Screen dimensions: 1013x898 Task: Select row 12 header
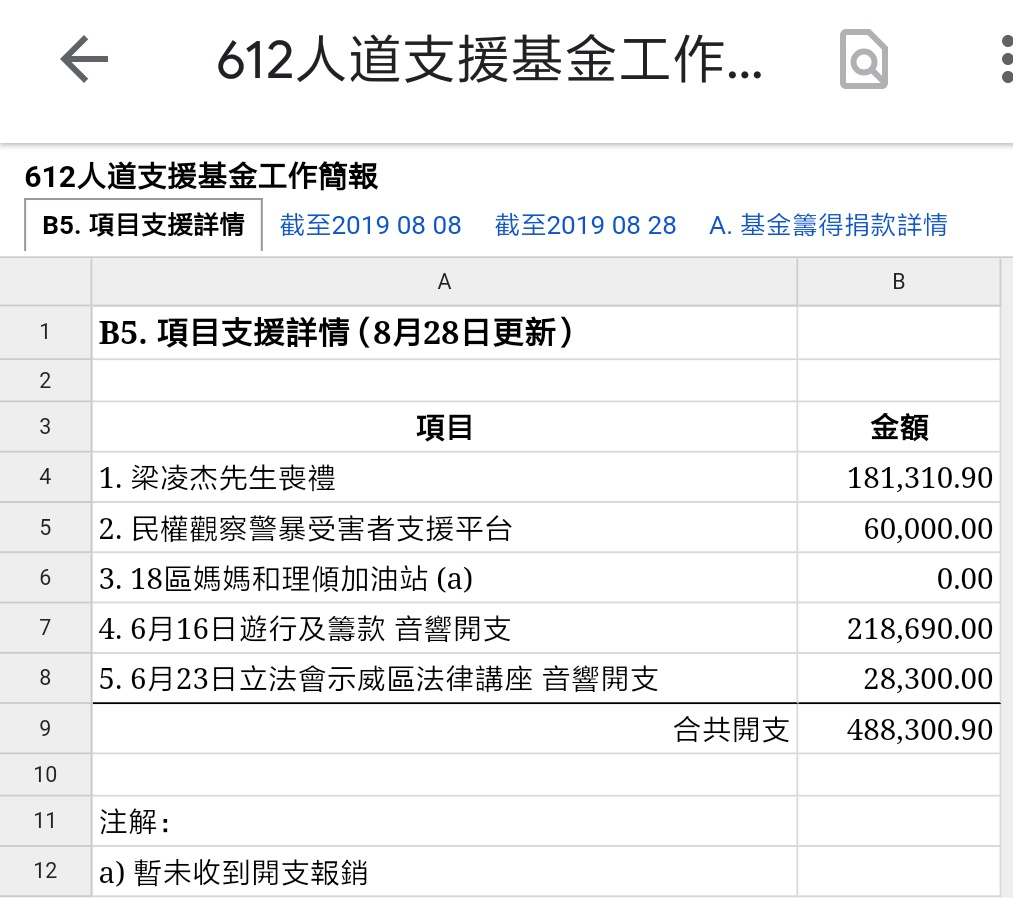45,871
